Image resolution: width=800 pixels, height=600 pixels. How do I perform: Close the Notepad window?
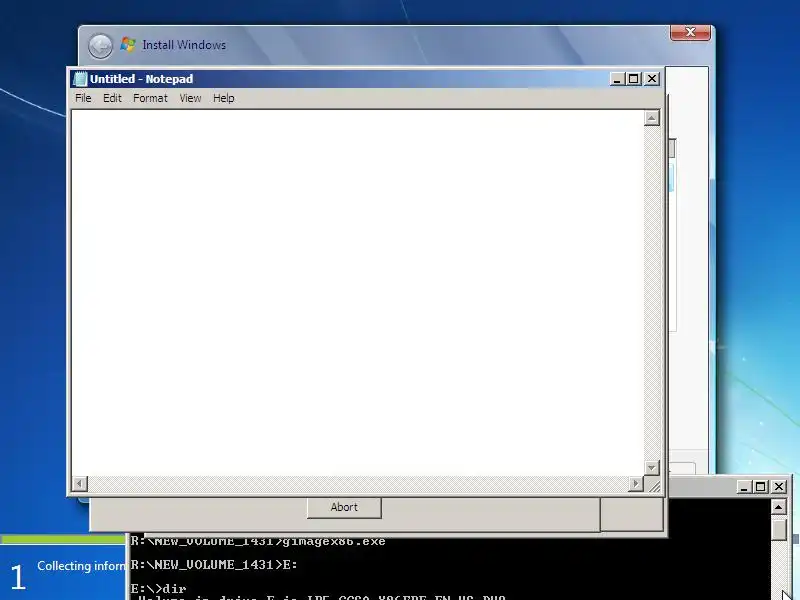[x=652, y=79]
